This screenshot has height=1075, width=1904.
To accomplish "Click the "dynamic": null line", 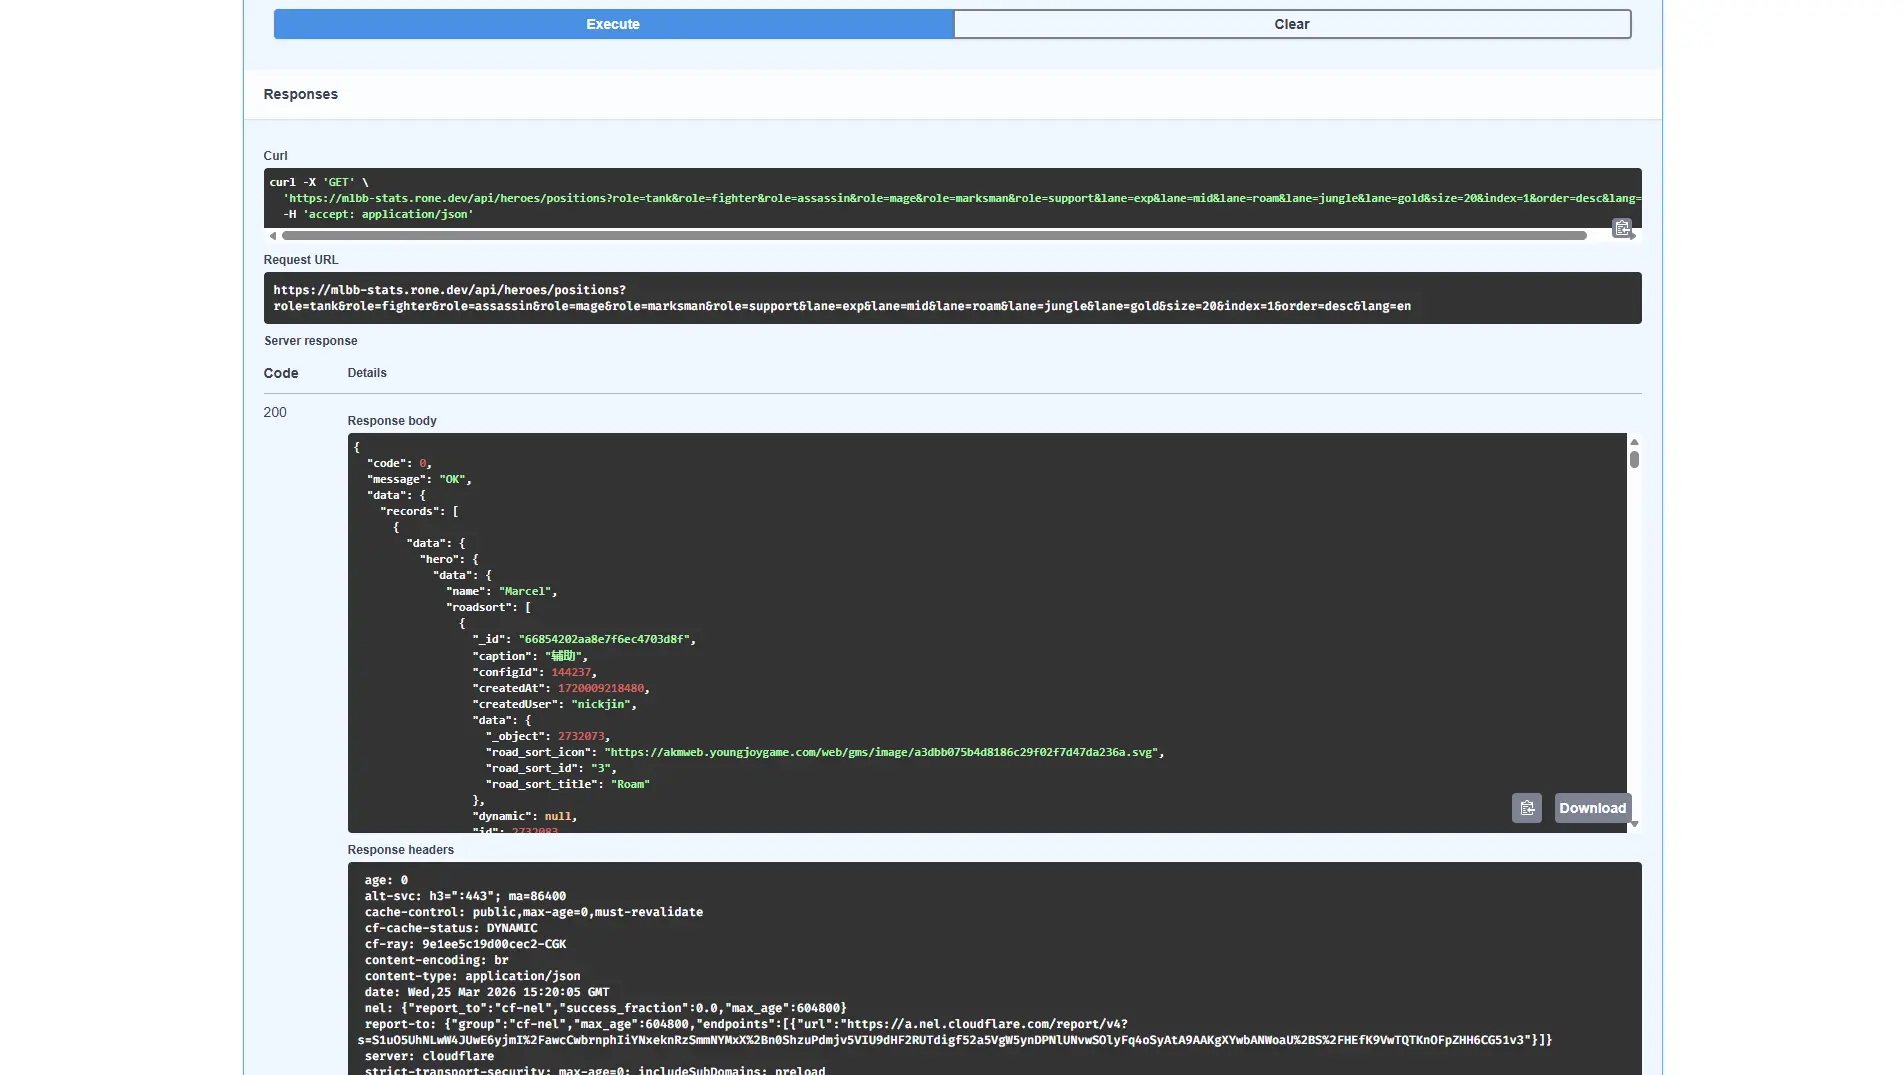I will click(524, 816).
